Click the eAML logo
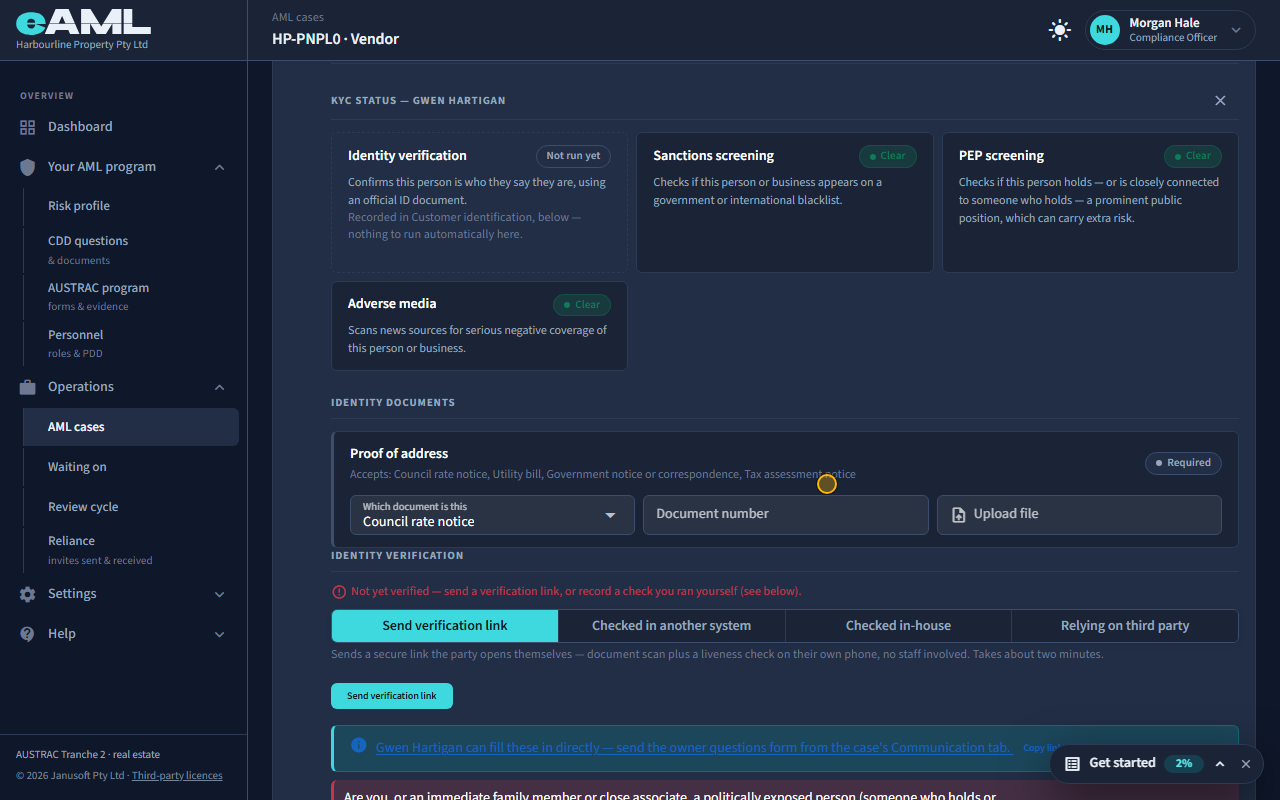Image resolution: width=1280 pixels, height=800 pixels. [x=83, y=22]
